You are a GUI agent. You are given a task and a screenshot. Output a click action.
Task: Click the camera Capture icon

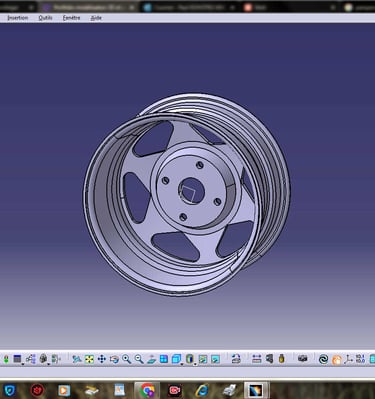302,359
